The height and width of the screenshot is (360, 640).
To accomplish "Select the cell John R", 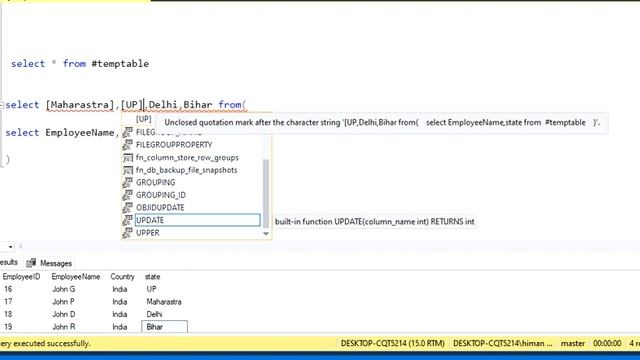I will point(64,327).
